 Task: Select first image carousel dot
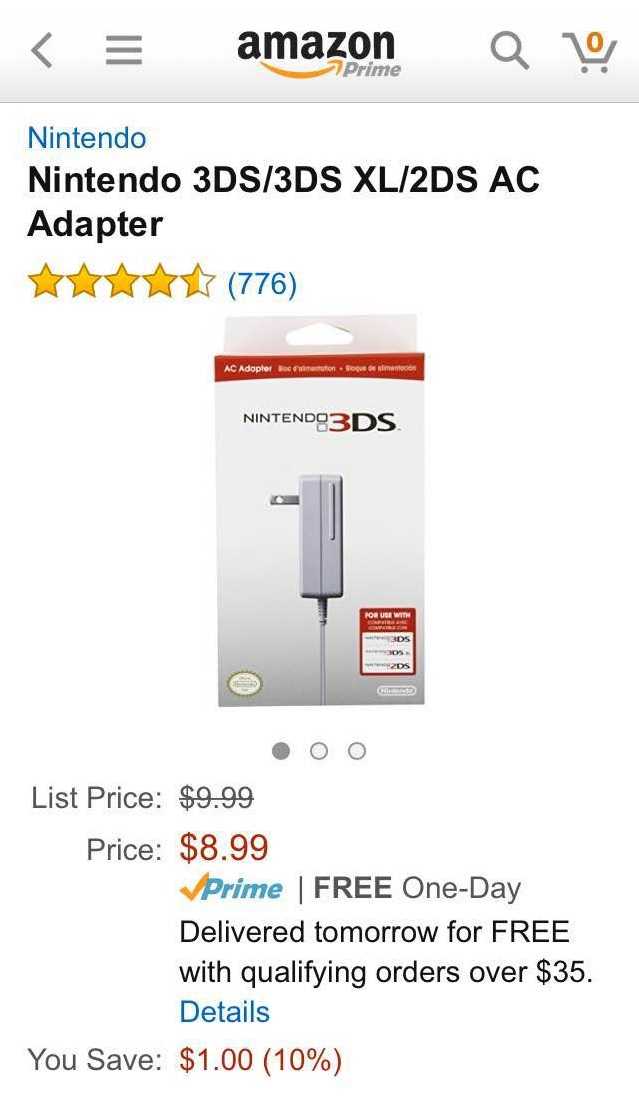(x=281, y=751)
